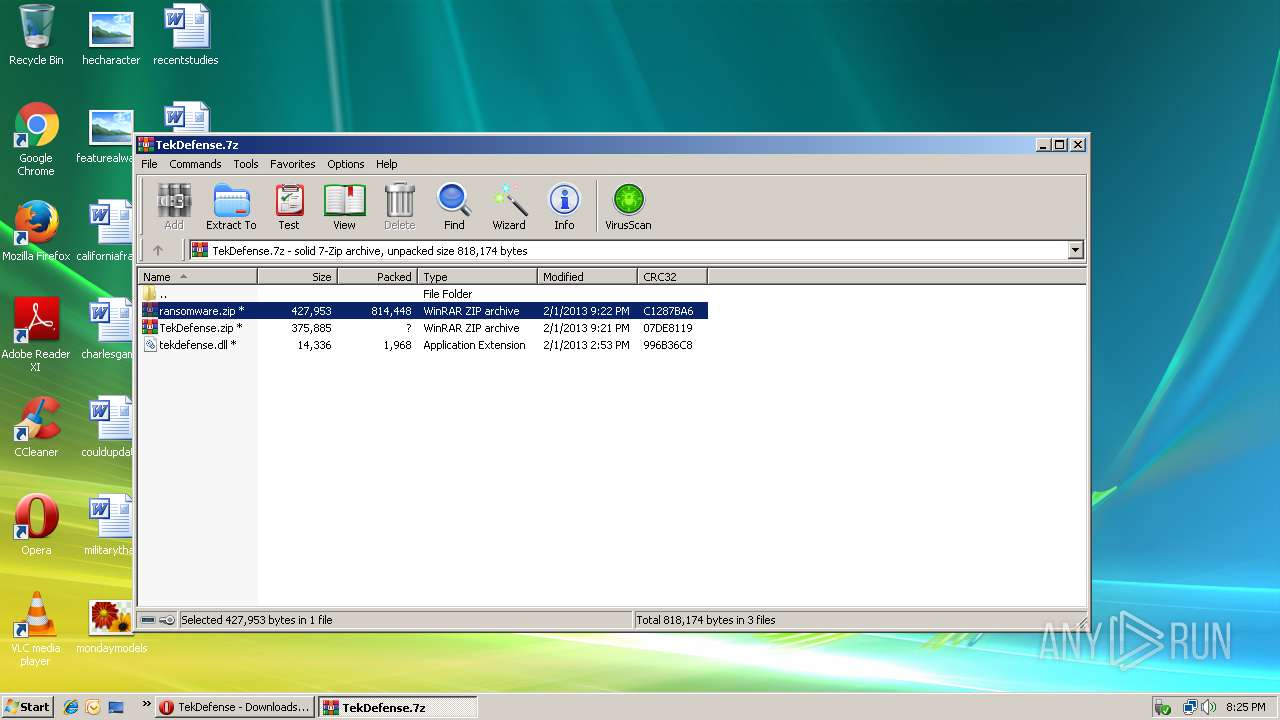
Task: Open the Tools menu
Action: click(x=246, y=164)
